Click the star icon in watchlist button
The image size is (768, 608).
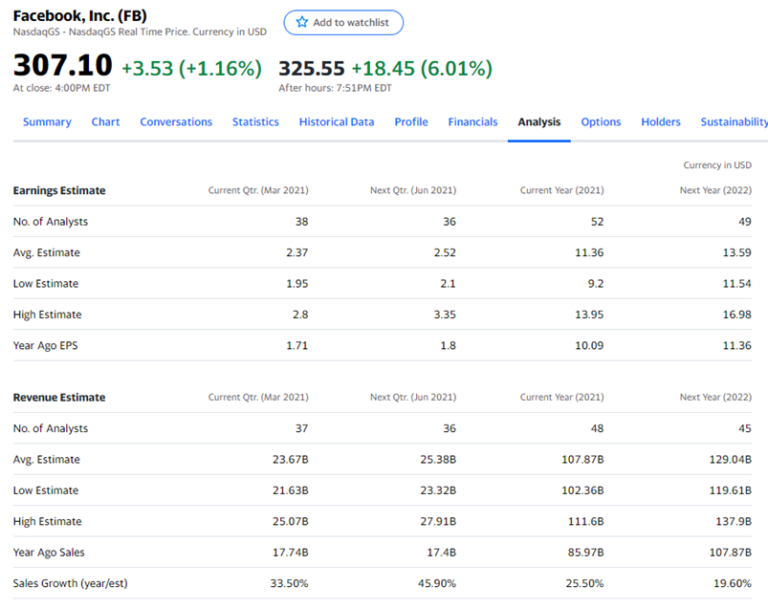click(302, 22)
